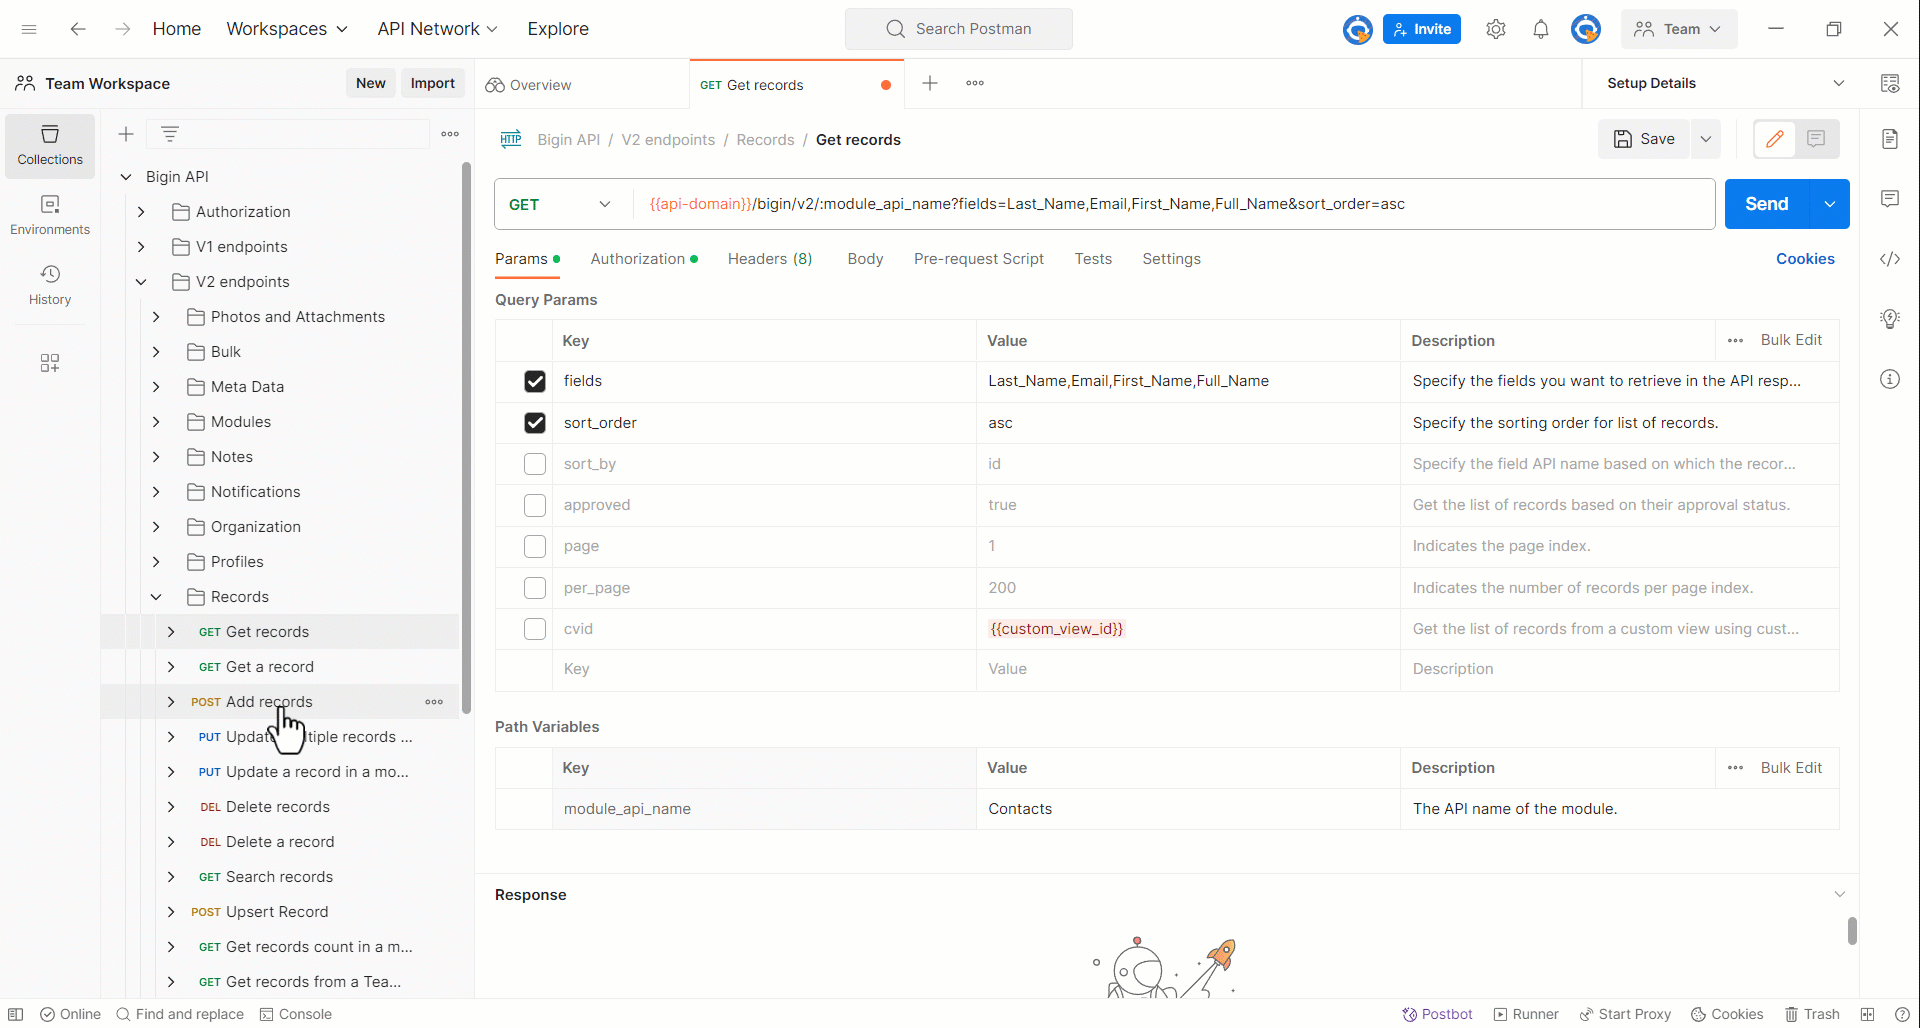The width and height of the screenshot is (1920, 1028).
Task: Open the Team dropdown
Action: point(1679,29)
